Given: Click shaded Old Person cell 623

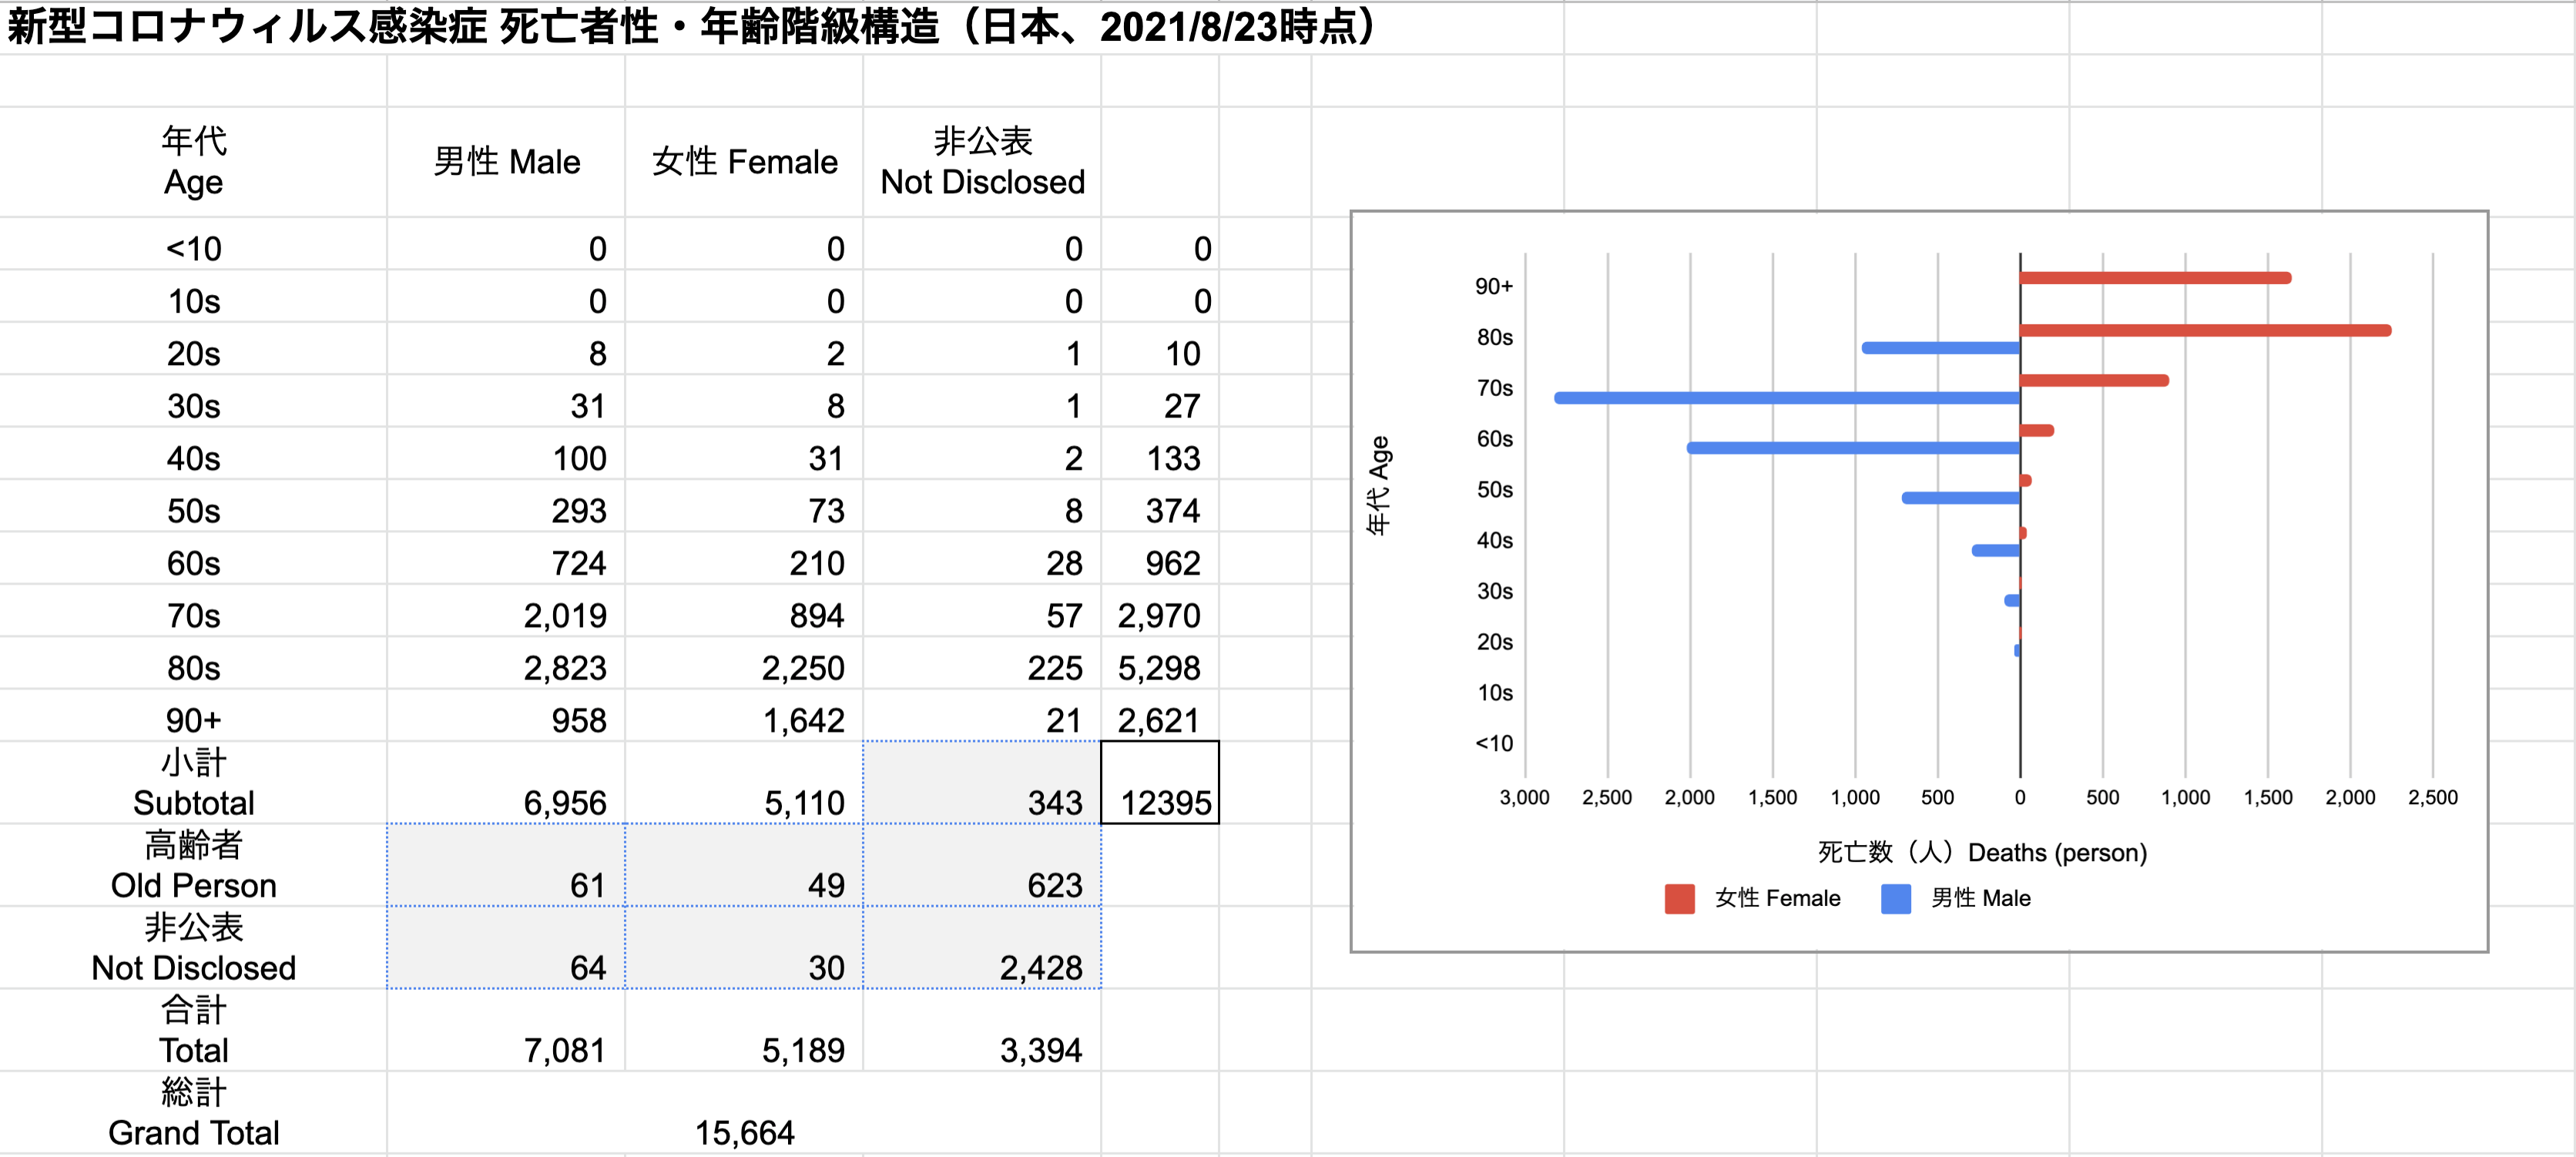Looking at the screenshot, I should (982, 865).
